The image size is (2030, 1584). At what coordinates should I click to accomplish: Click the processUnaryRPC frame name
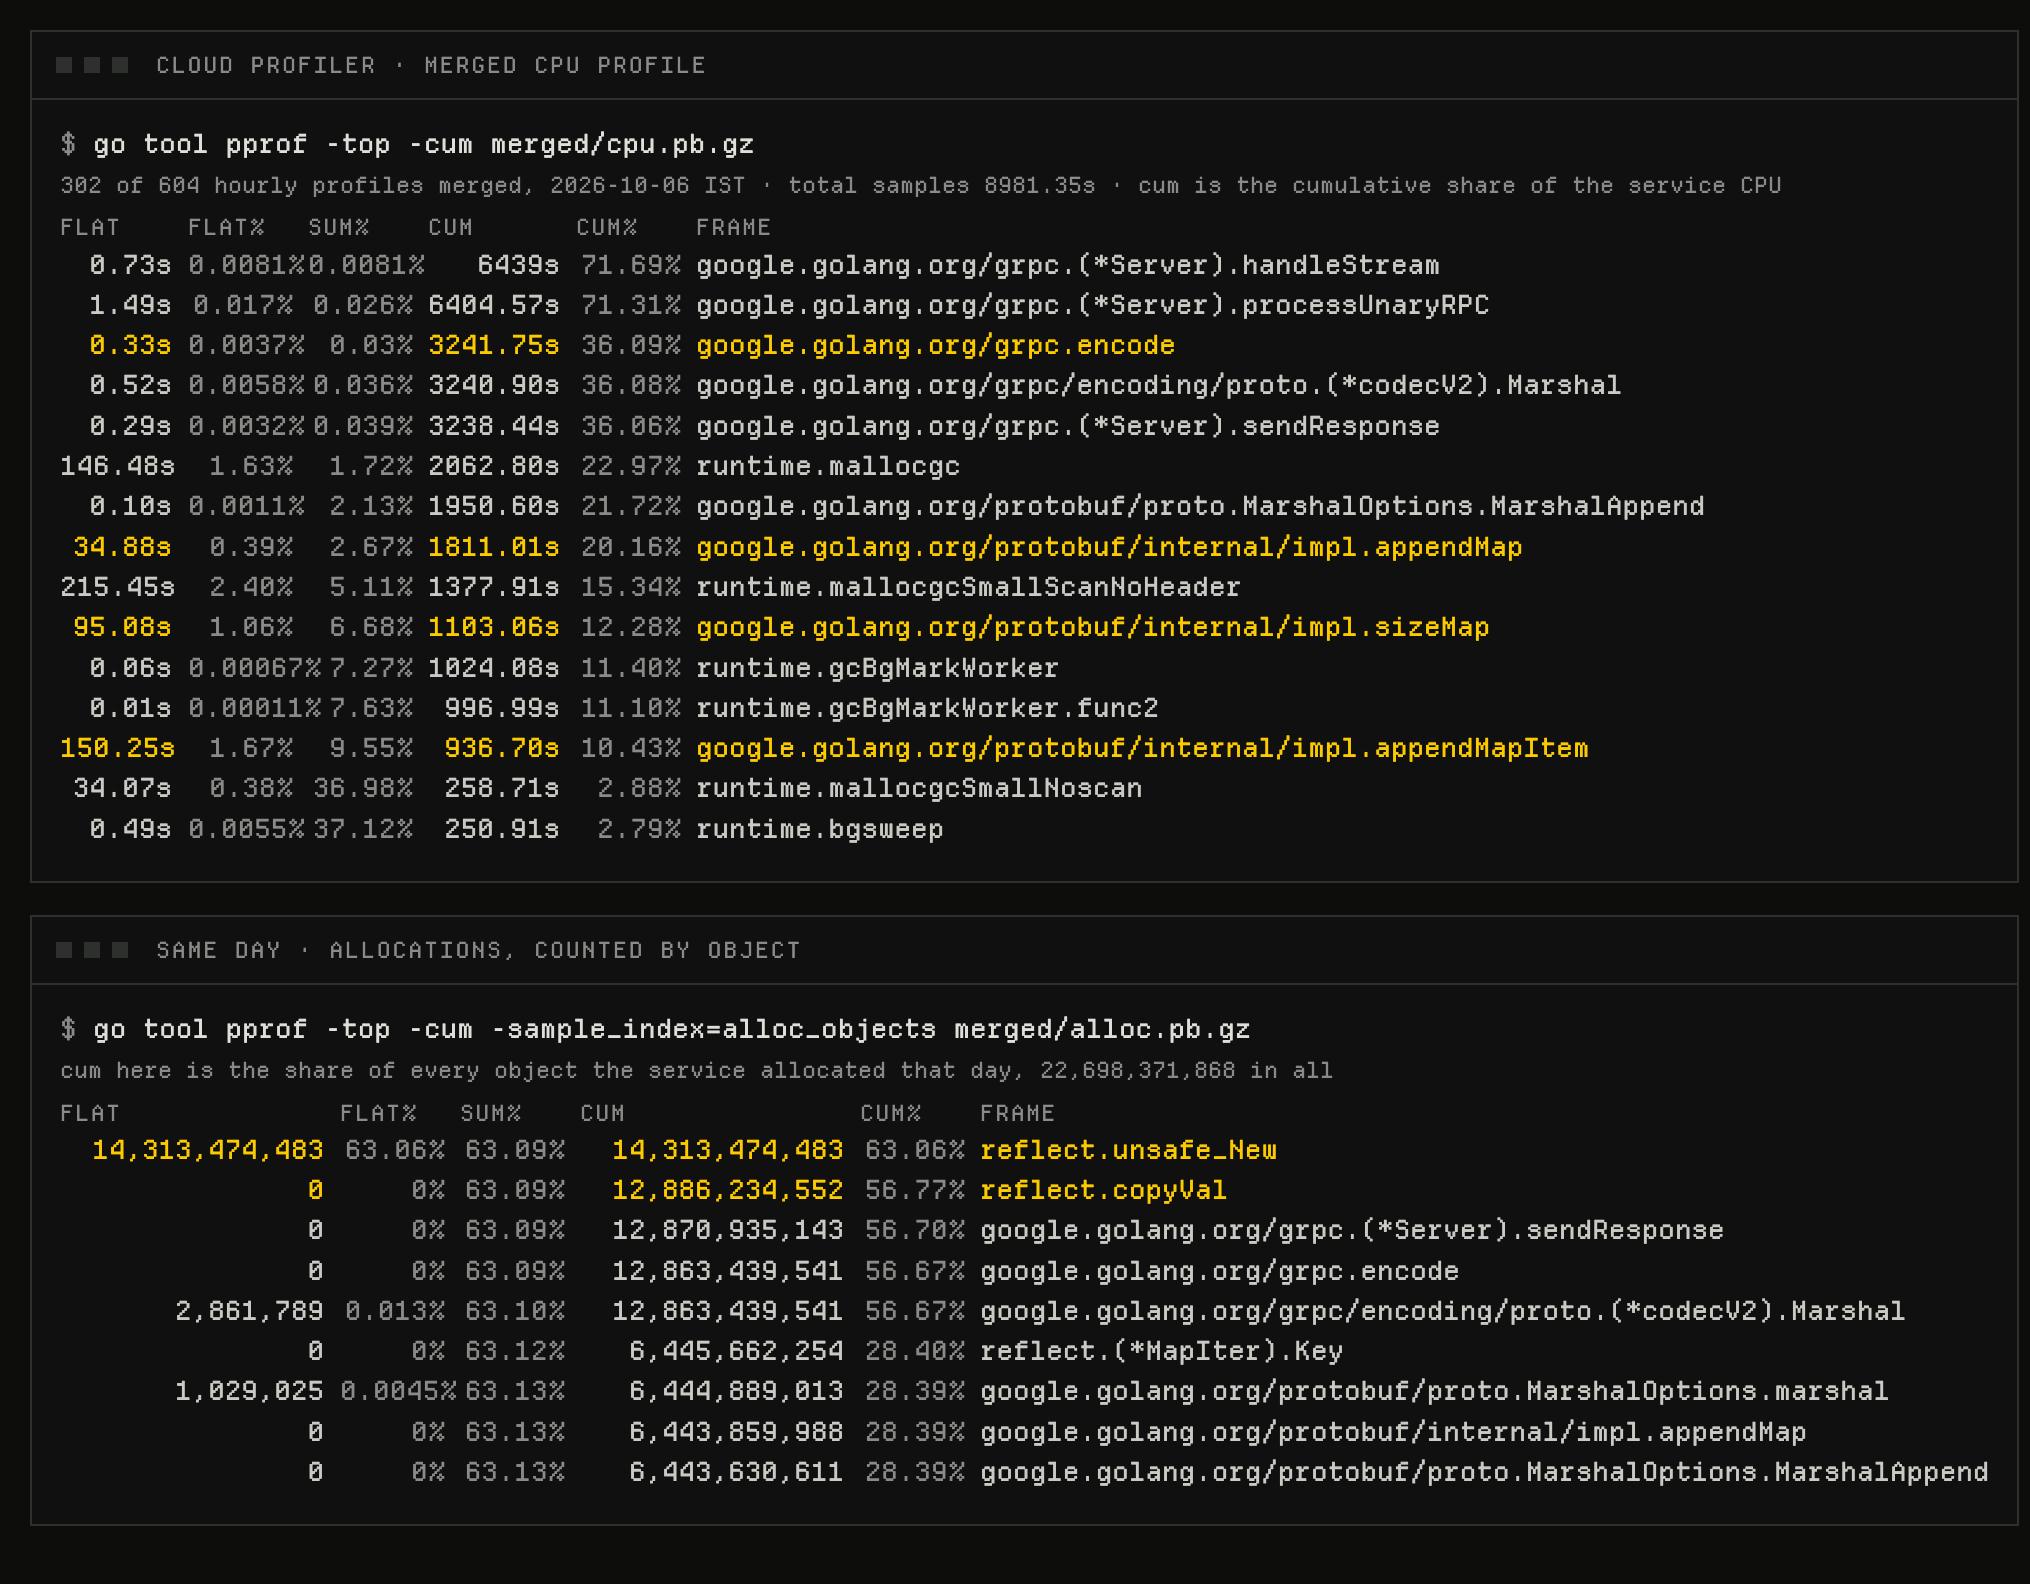[x=1093, y=305]
